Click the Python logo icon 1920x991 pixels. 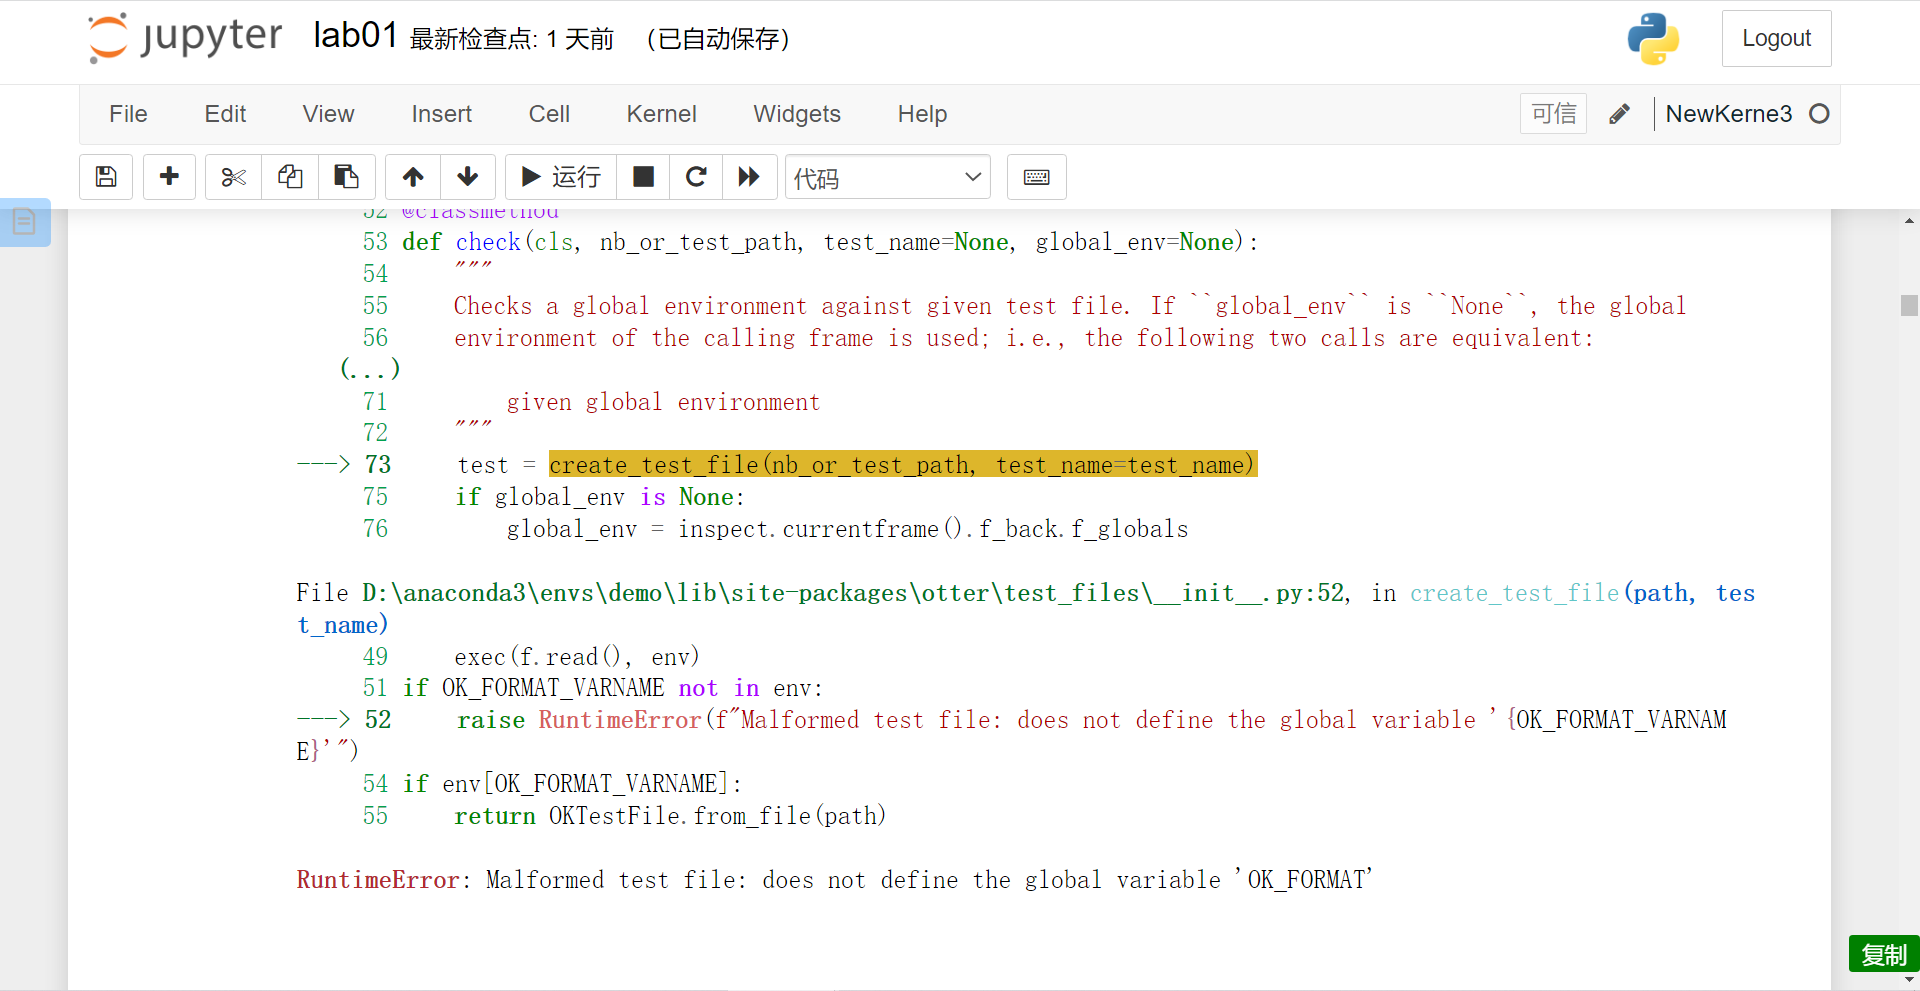click(1653, 39)
